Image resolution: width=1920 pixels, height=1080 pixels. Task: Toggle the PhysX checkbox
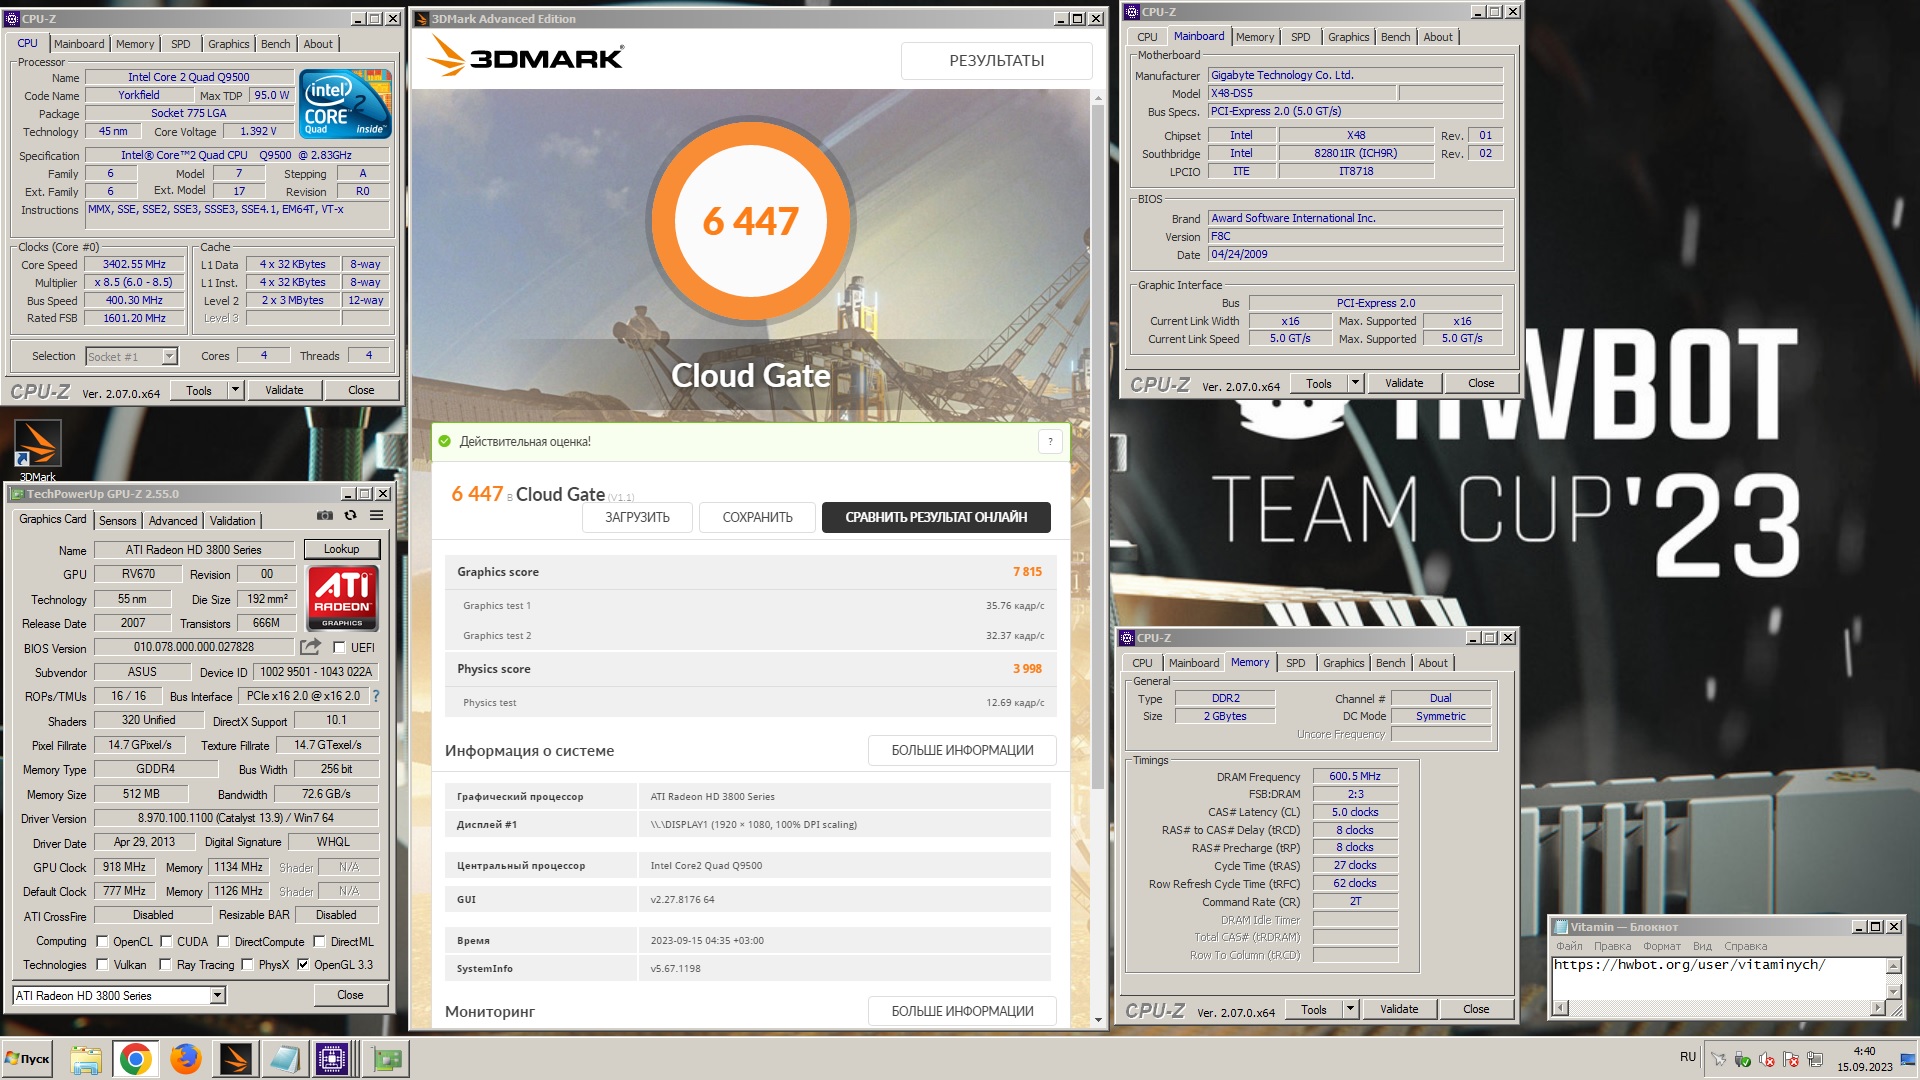coord(247,965)
